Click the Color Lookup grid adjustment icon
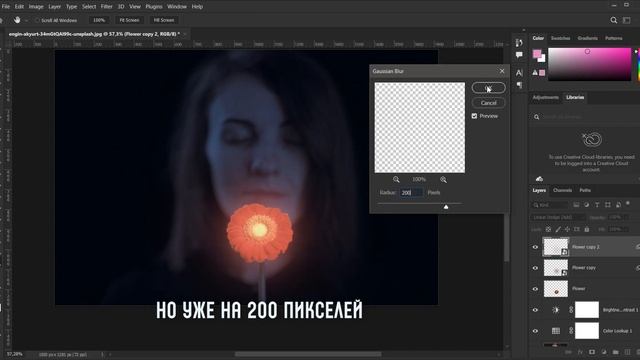Image resolution: width=640 pixels, height=360 pixels. click(x=556, y=331)
